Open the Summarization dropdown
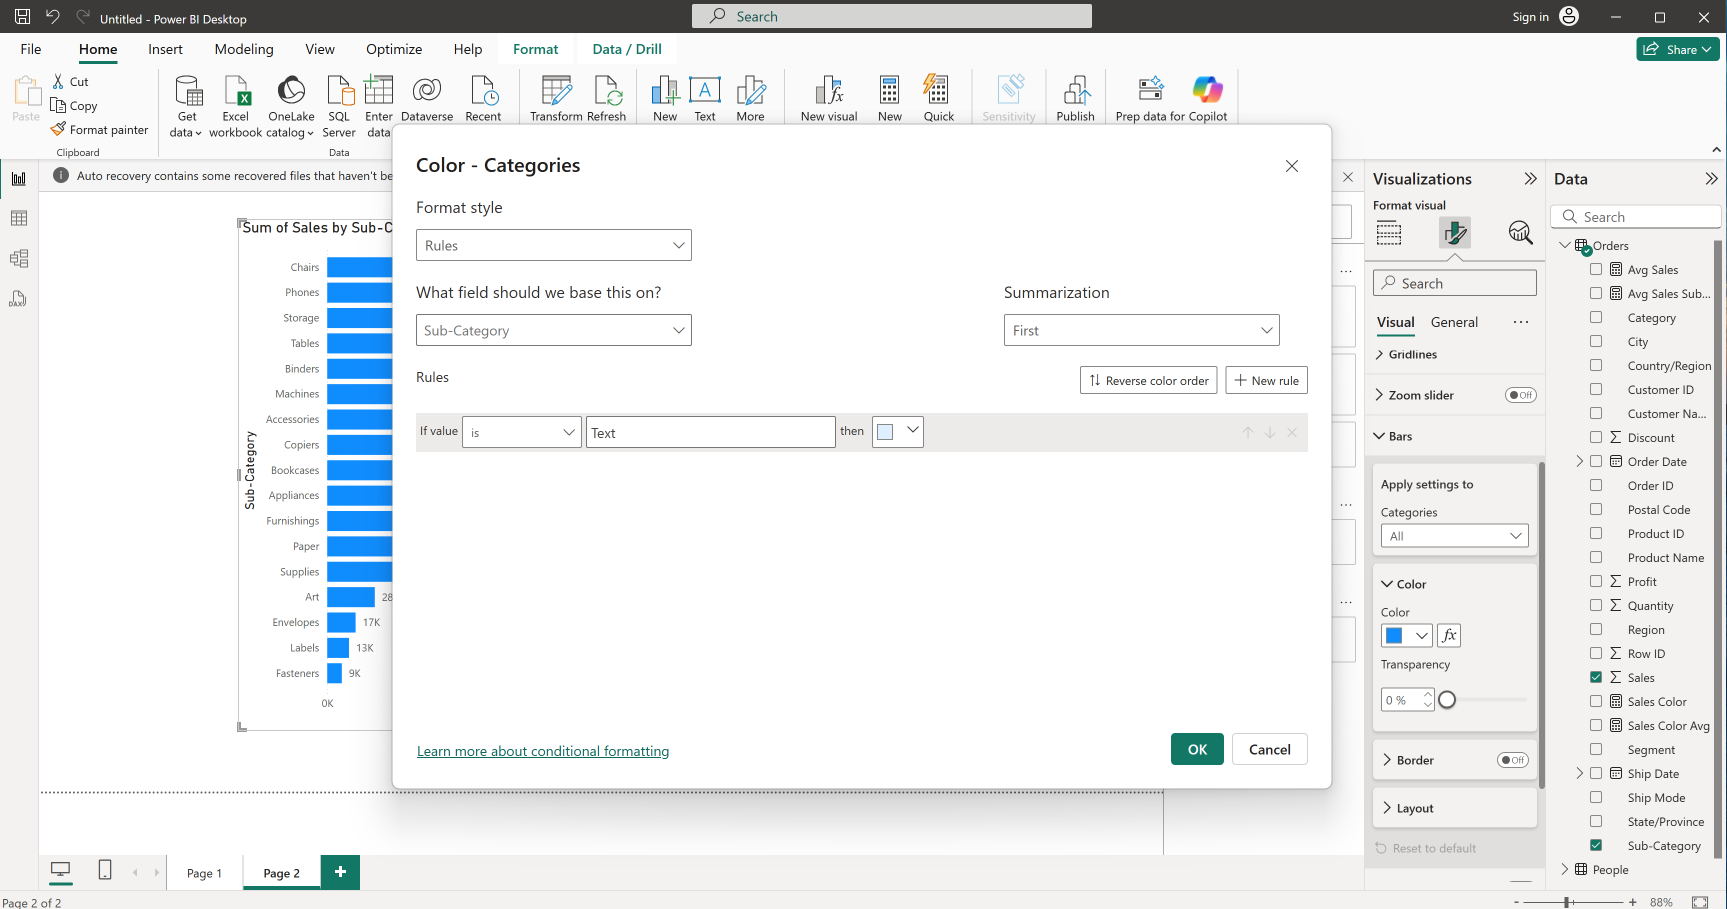This screenshot has width=1727, height=909. (x=1141, y=331)
